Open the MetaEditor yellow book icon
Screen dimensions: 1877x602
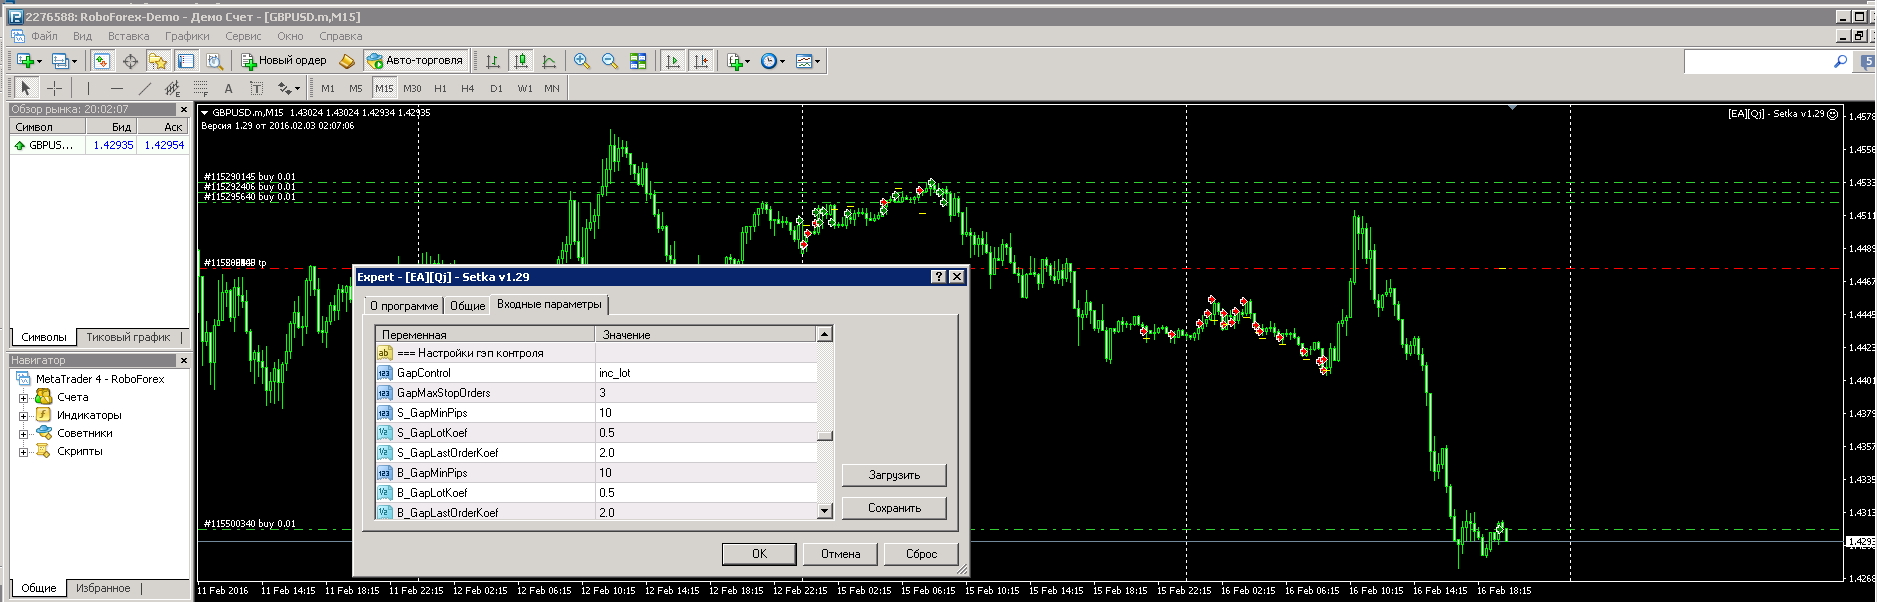click(347, 61)
